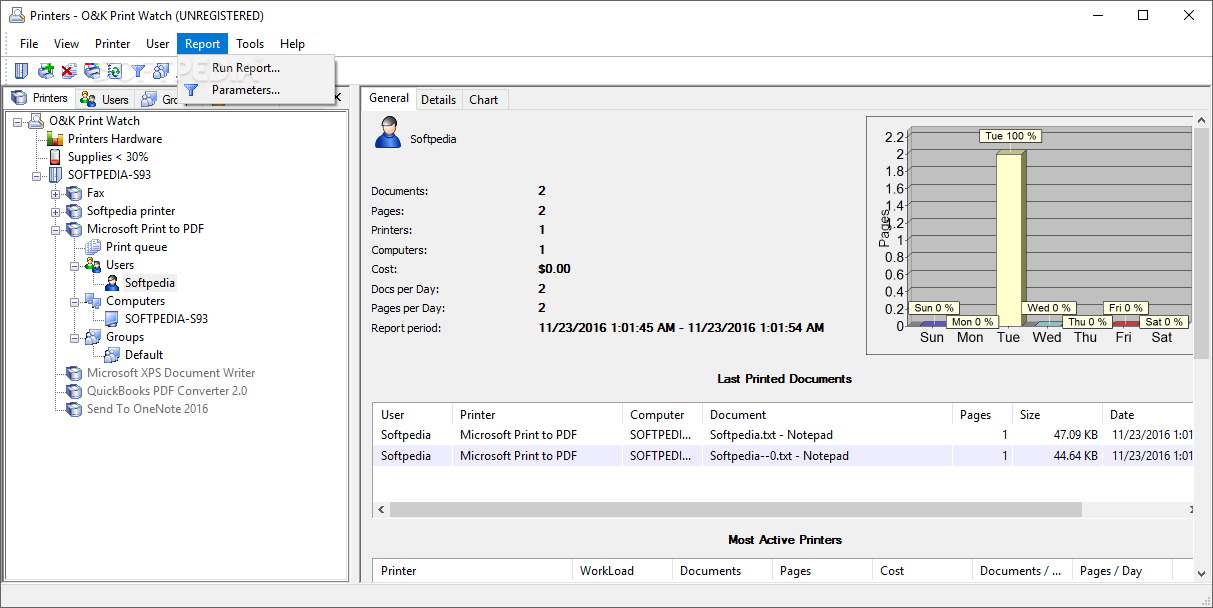Collapse the O&K Print Watch root node
This screenshot has width=1213, height=608.
tap(18, 121)
